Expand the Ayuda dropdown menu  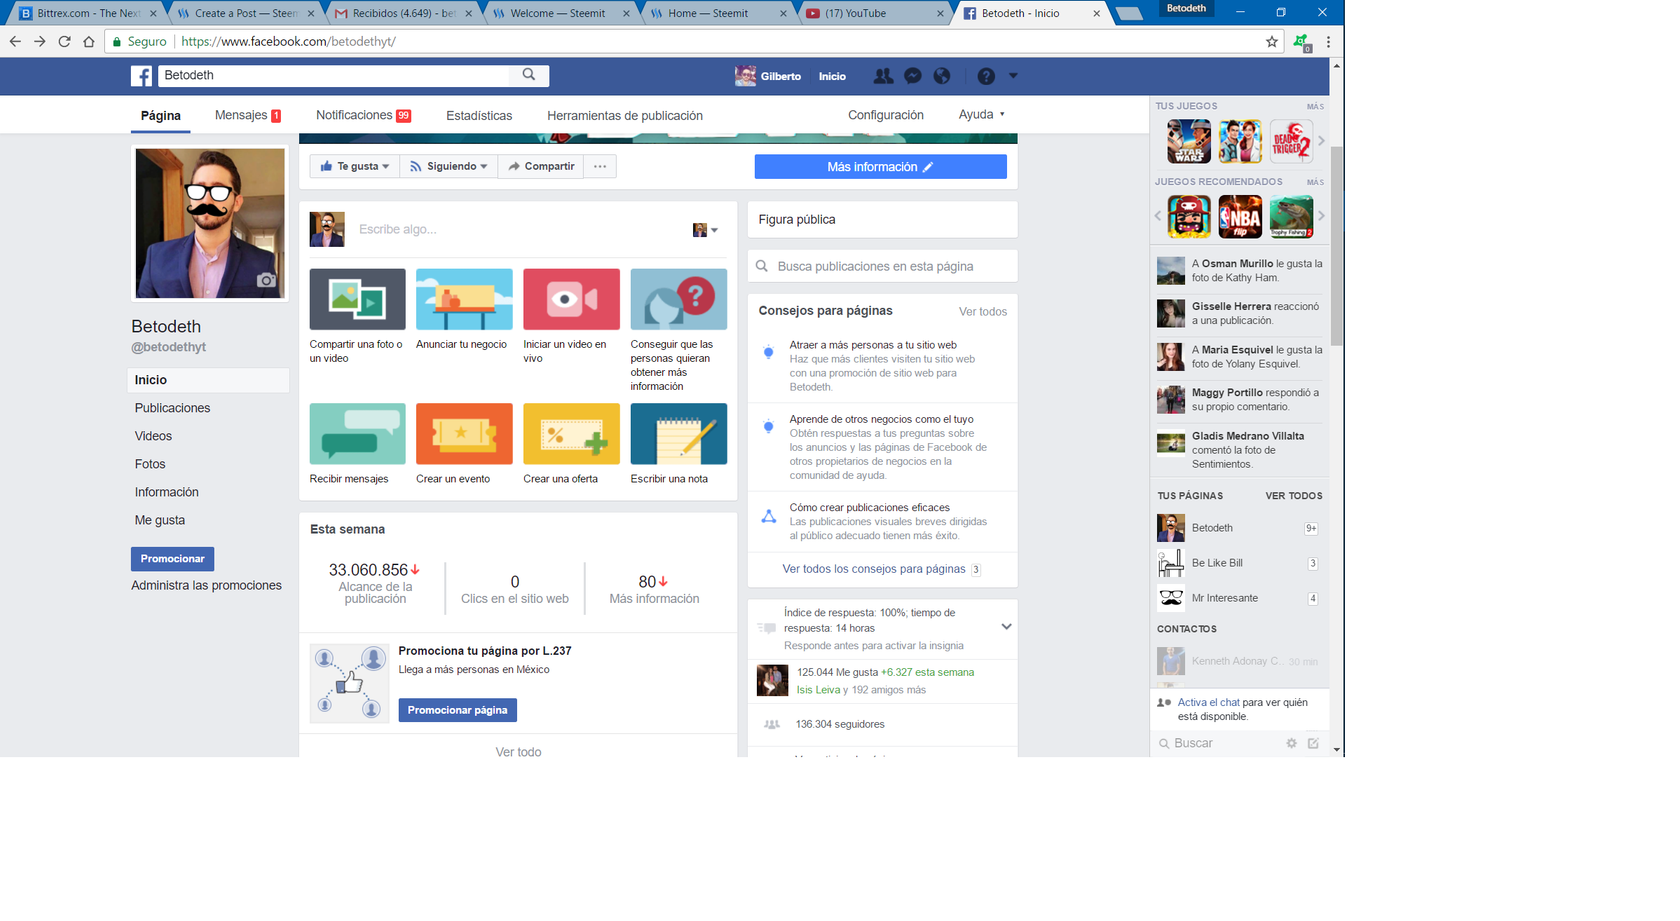tap(982, 114)
